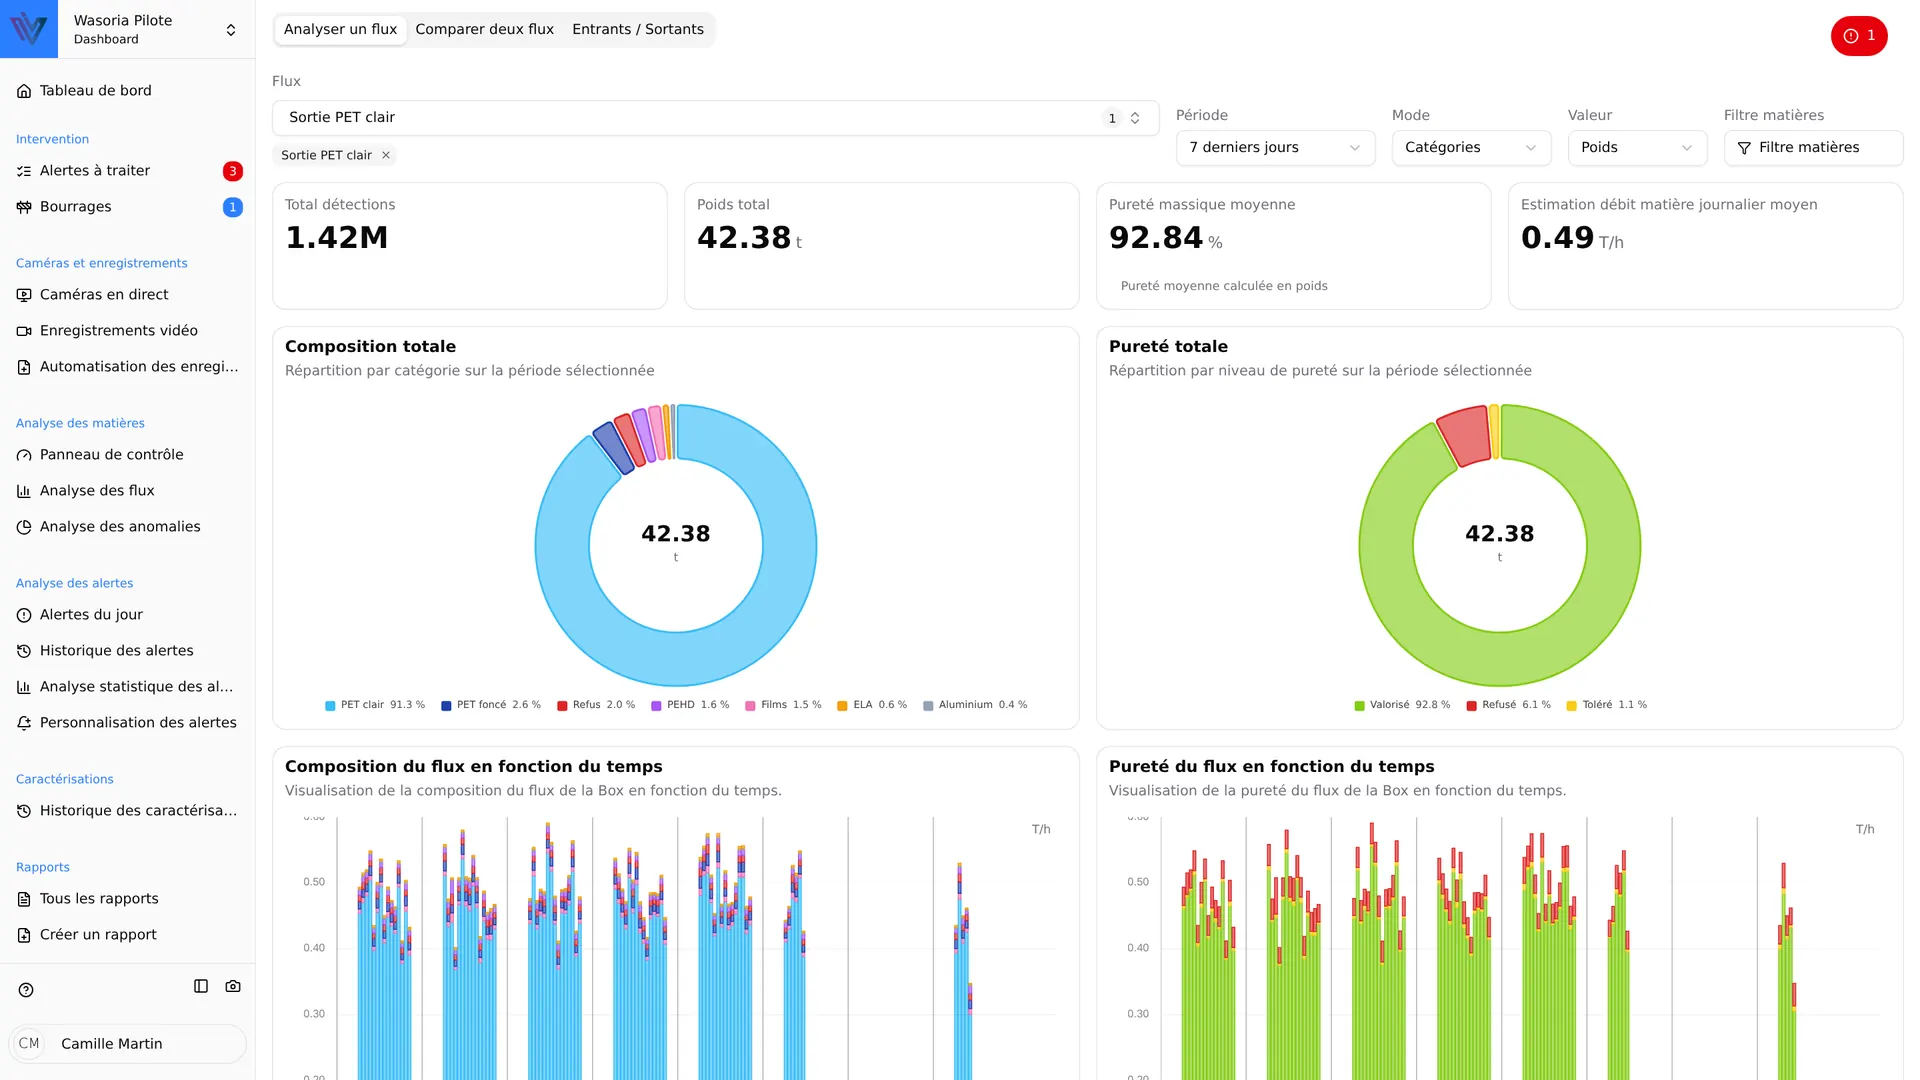Click the Wasoria logo icon
The image size is (1920, 1080).
point(29,29)
